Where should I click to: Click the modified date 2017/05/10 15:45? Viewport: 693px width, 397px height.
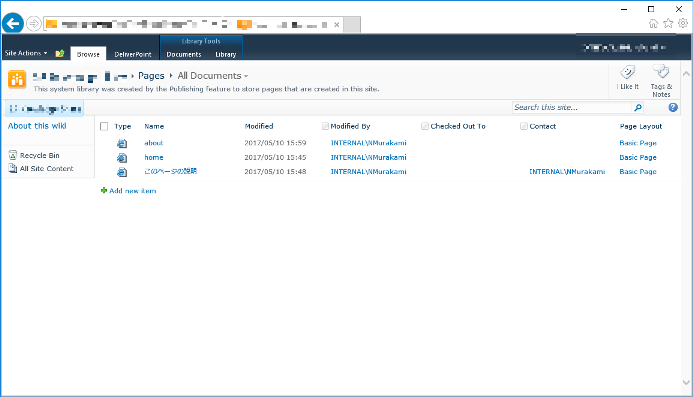275,157
